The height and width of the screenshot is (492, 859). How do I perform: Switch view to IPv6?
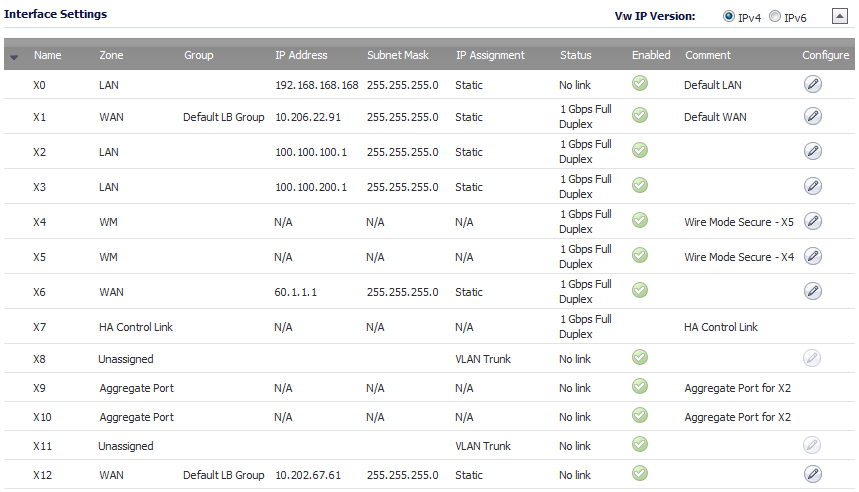775,16
